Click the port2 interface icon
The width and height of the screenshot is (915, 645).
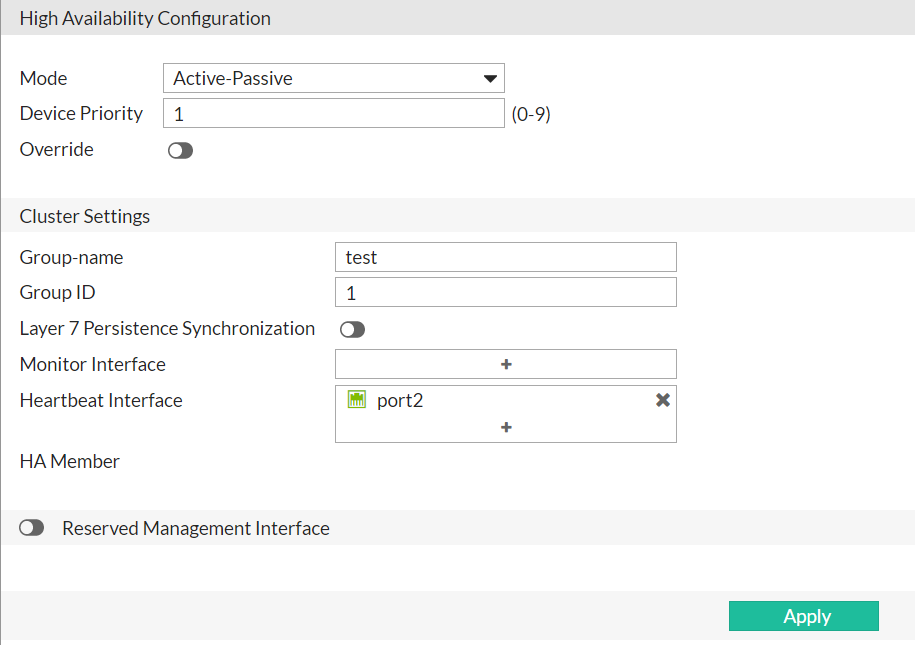point(357,399)
